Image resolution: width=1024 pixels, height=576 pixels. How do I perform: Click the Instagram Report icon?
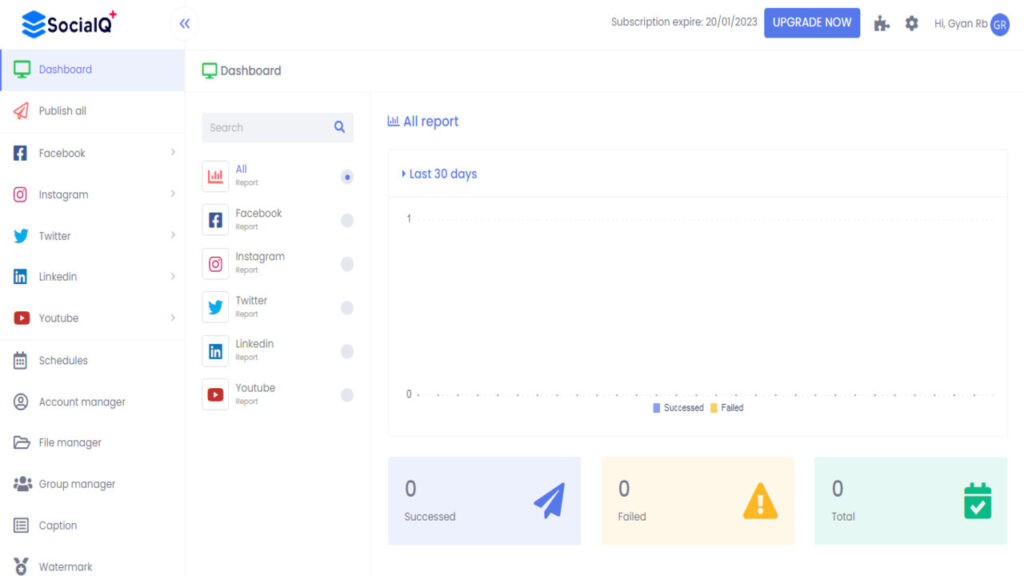click(x=215, y=264)
